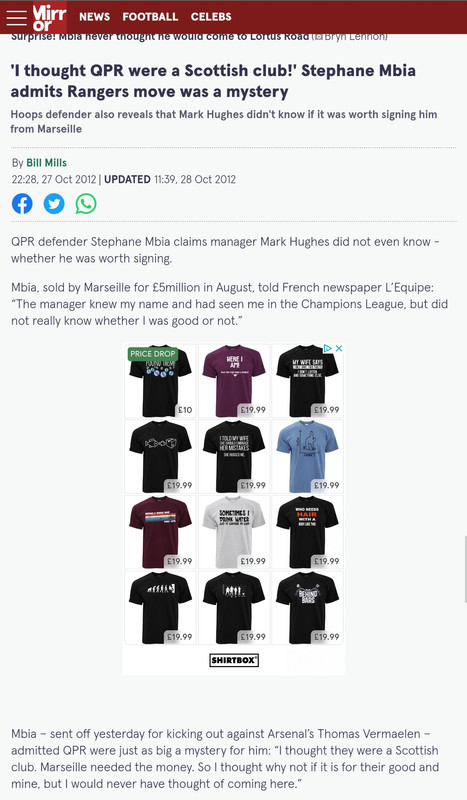
Task: Select the Price Drop £10 t-shirt
Action: [x=160, y=381]
